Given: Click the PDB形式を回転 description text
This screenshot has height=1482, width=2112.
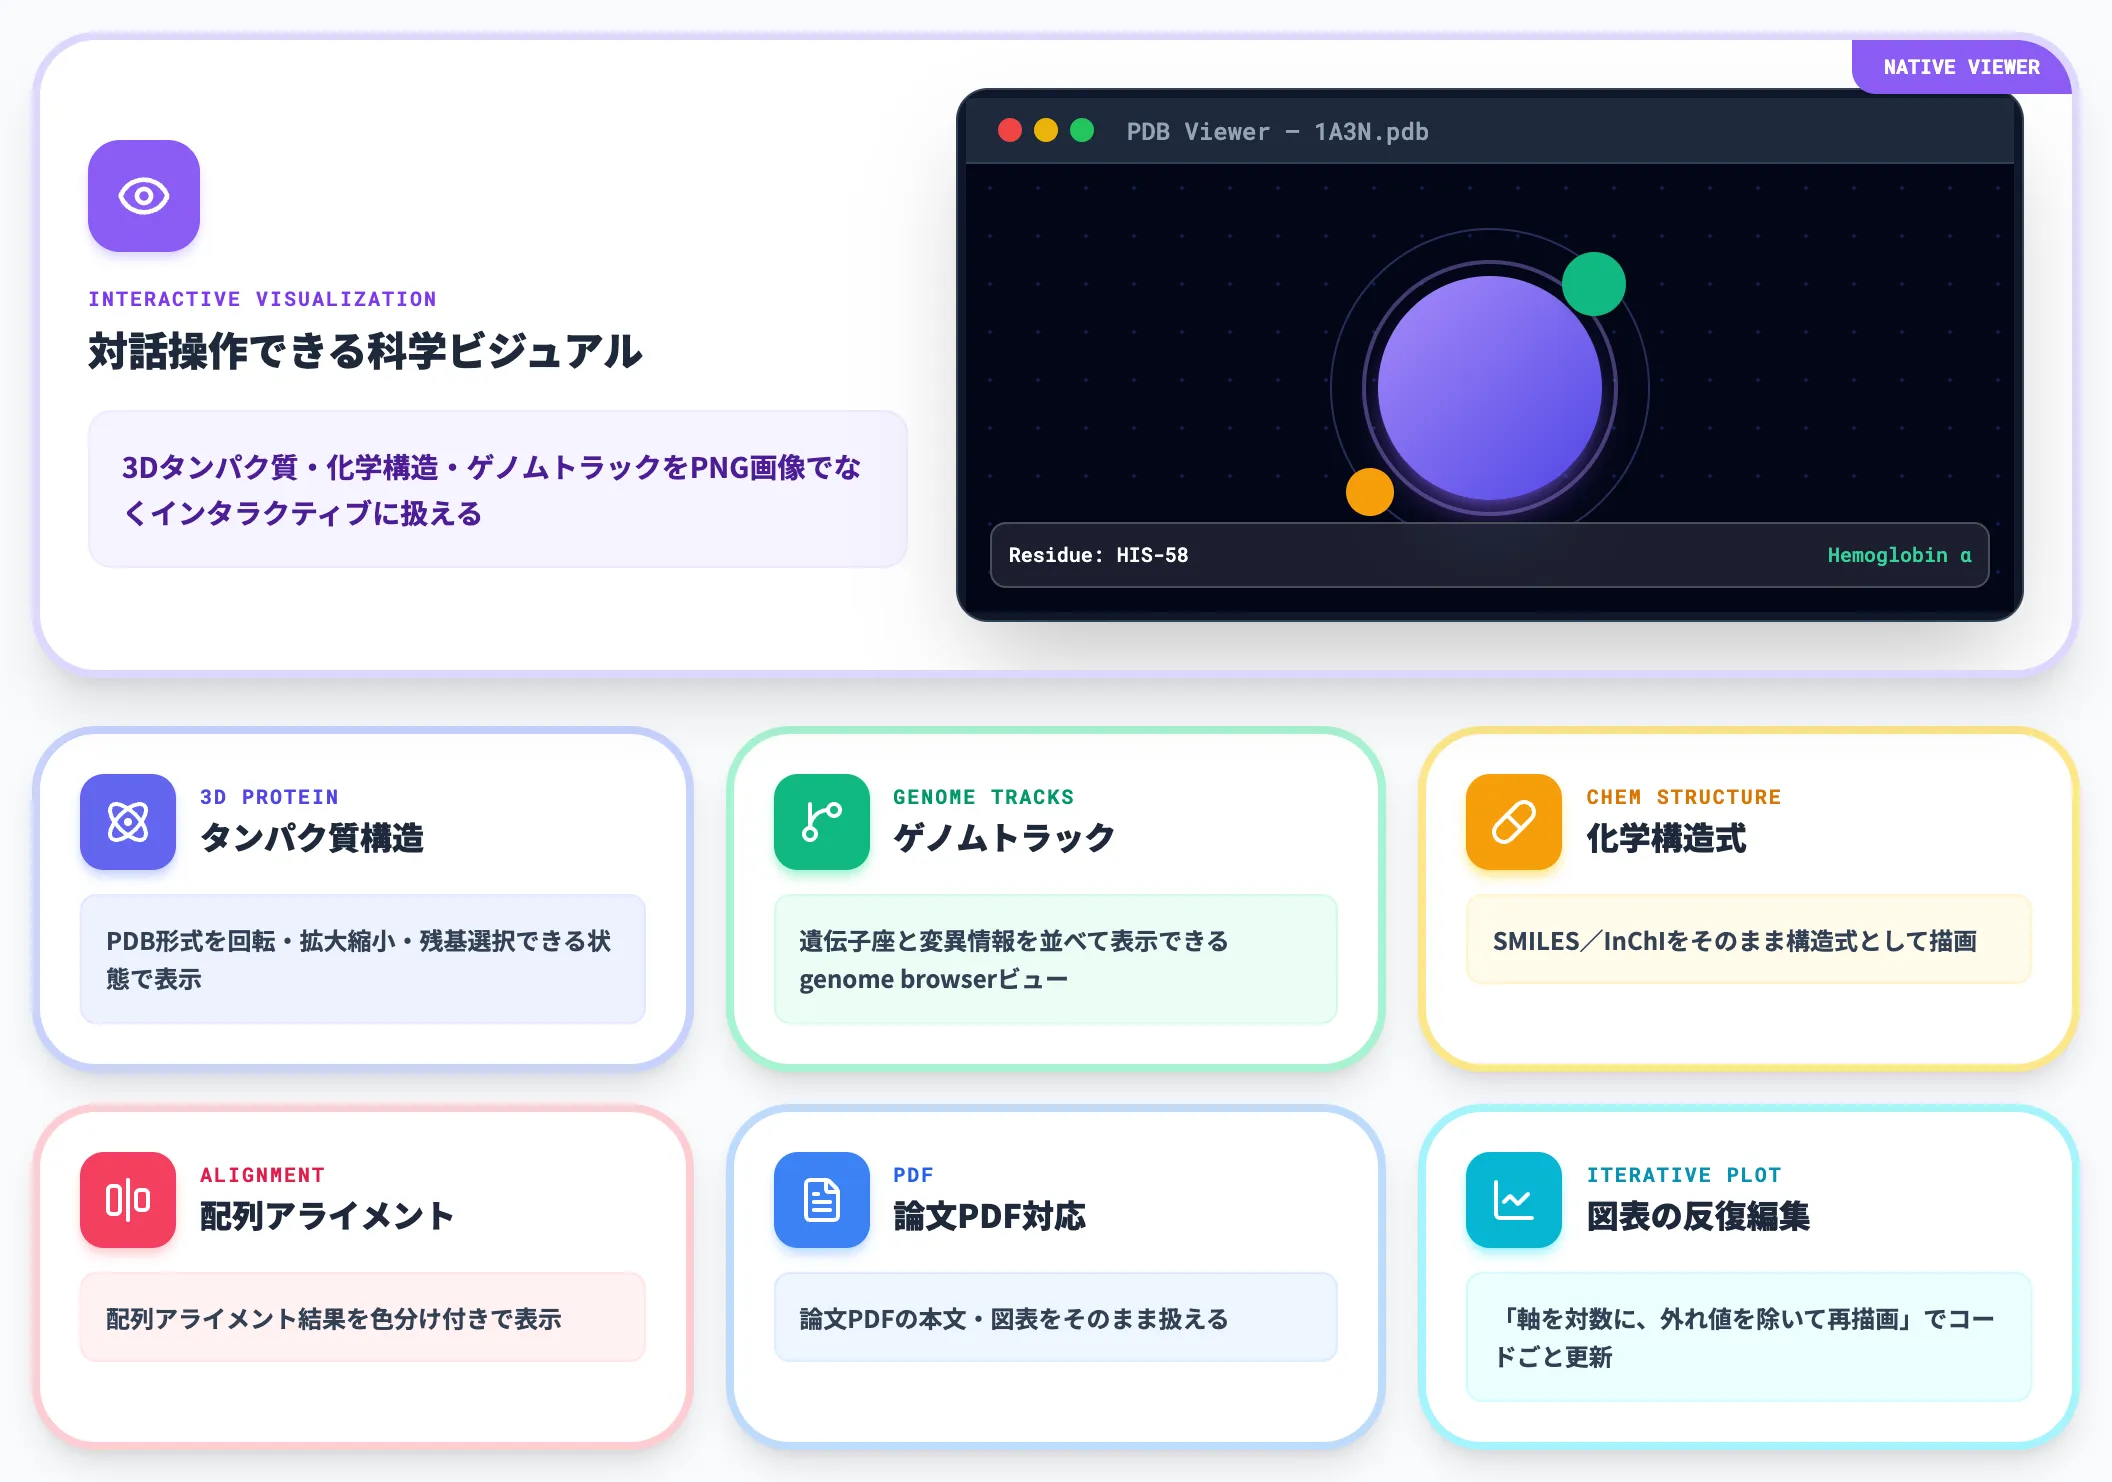Looking at the screenshot, I should [358, 960].
